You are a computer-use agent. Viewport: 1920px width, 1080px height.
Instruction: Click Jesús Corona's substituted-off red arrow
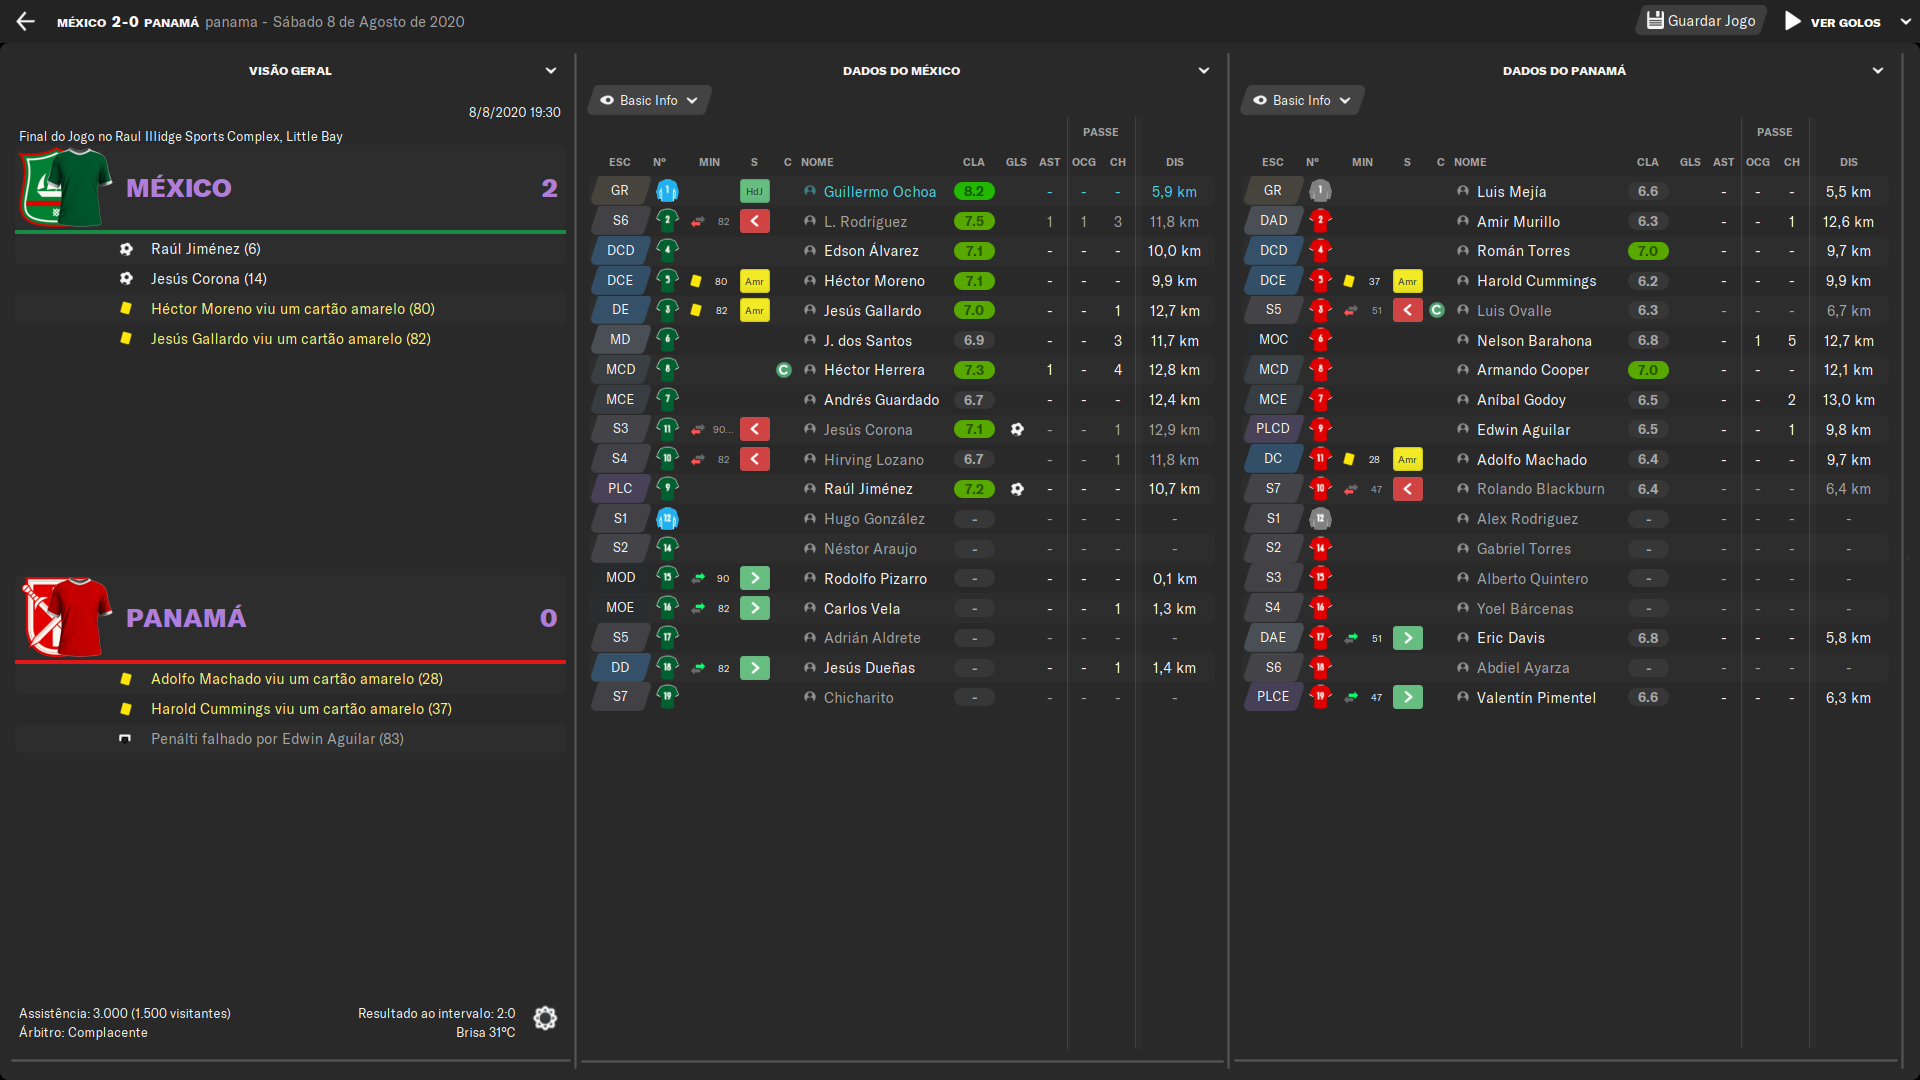(x=755, y=430)
